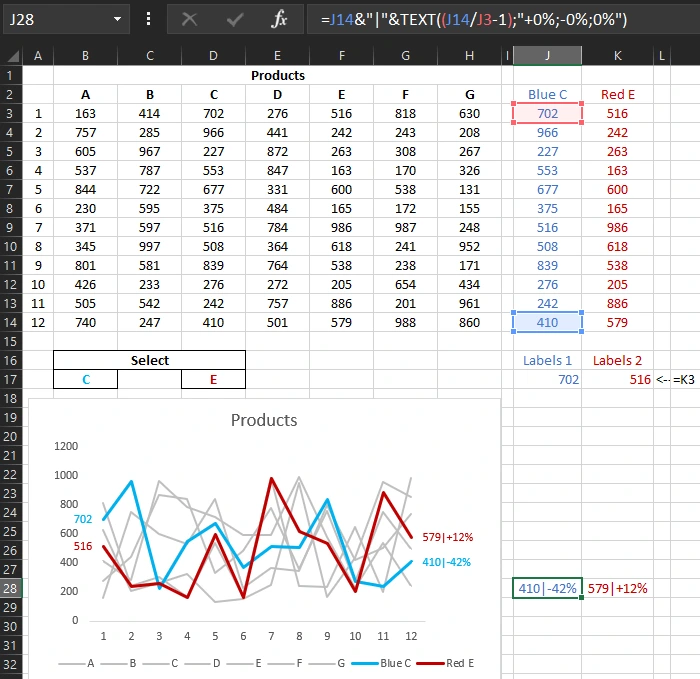The width and height of the screenshot is (700, 679).
Task: Select cell K28 with 579|+12%
Action: pyautogui.click(x=617, y=588)
